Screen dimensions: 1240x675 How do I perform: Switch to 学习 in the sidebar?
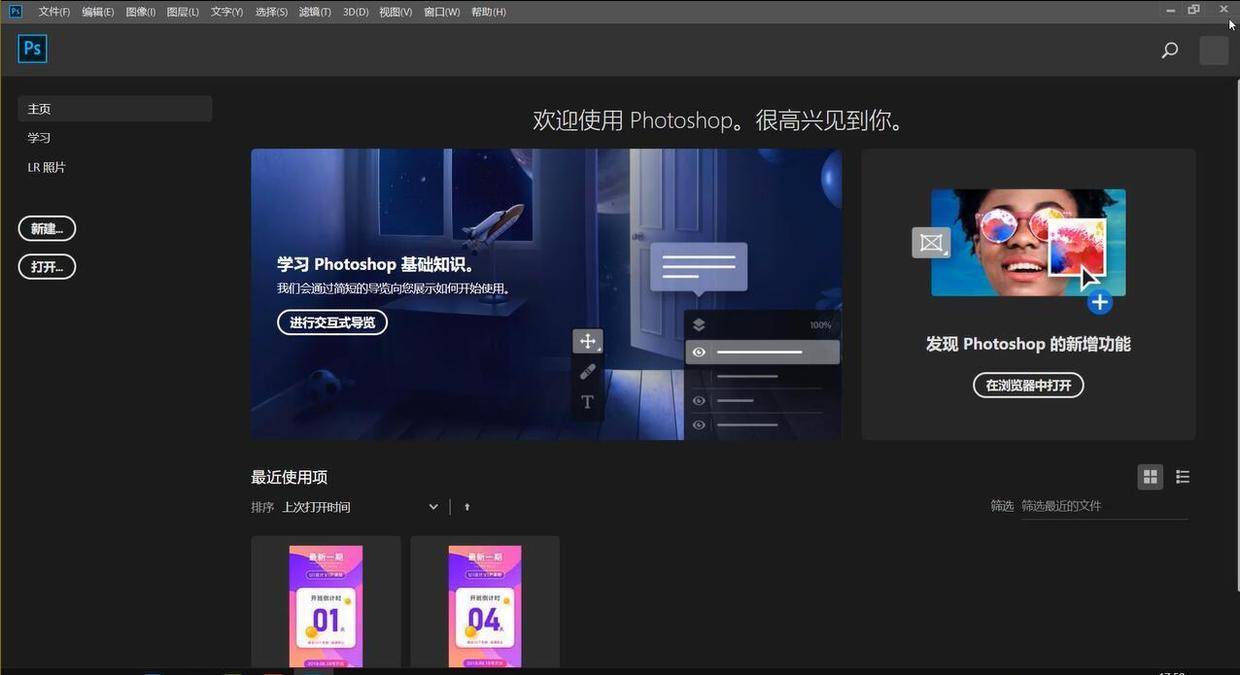pyautogui.click(x=39, y=137)
